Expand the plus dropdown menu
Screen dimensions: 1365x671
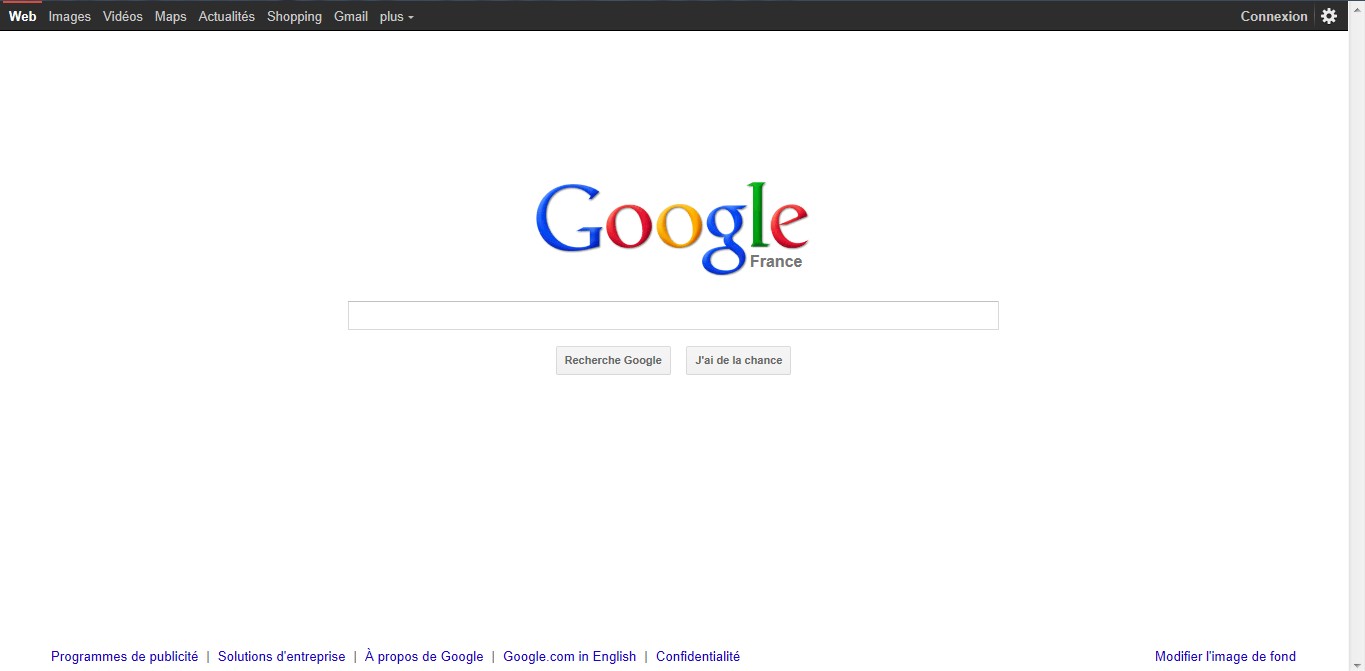(397, 16)
